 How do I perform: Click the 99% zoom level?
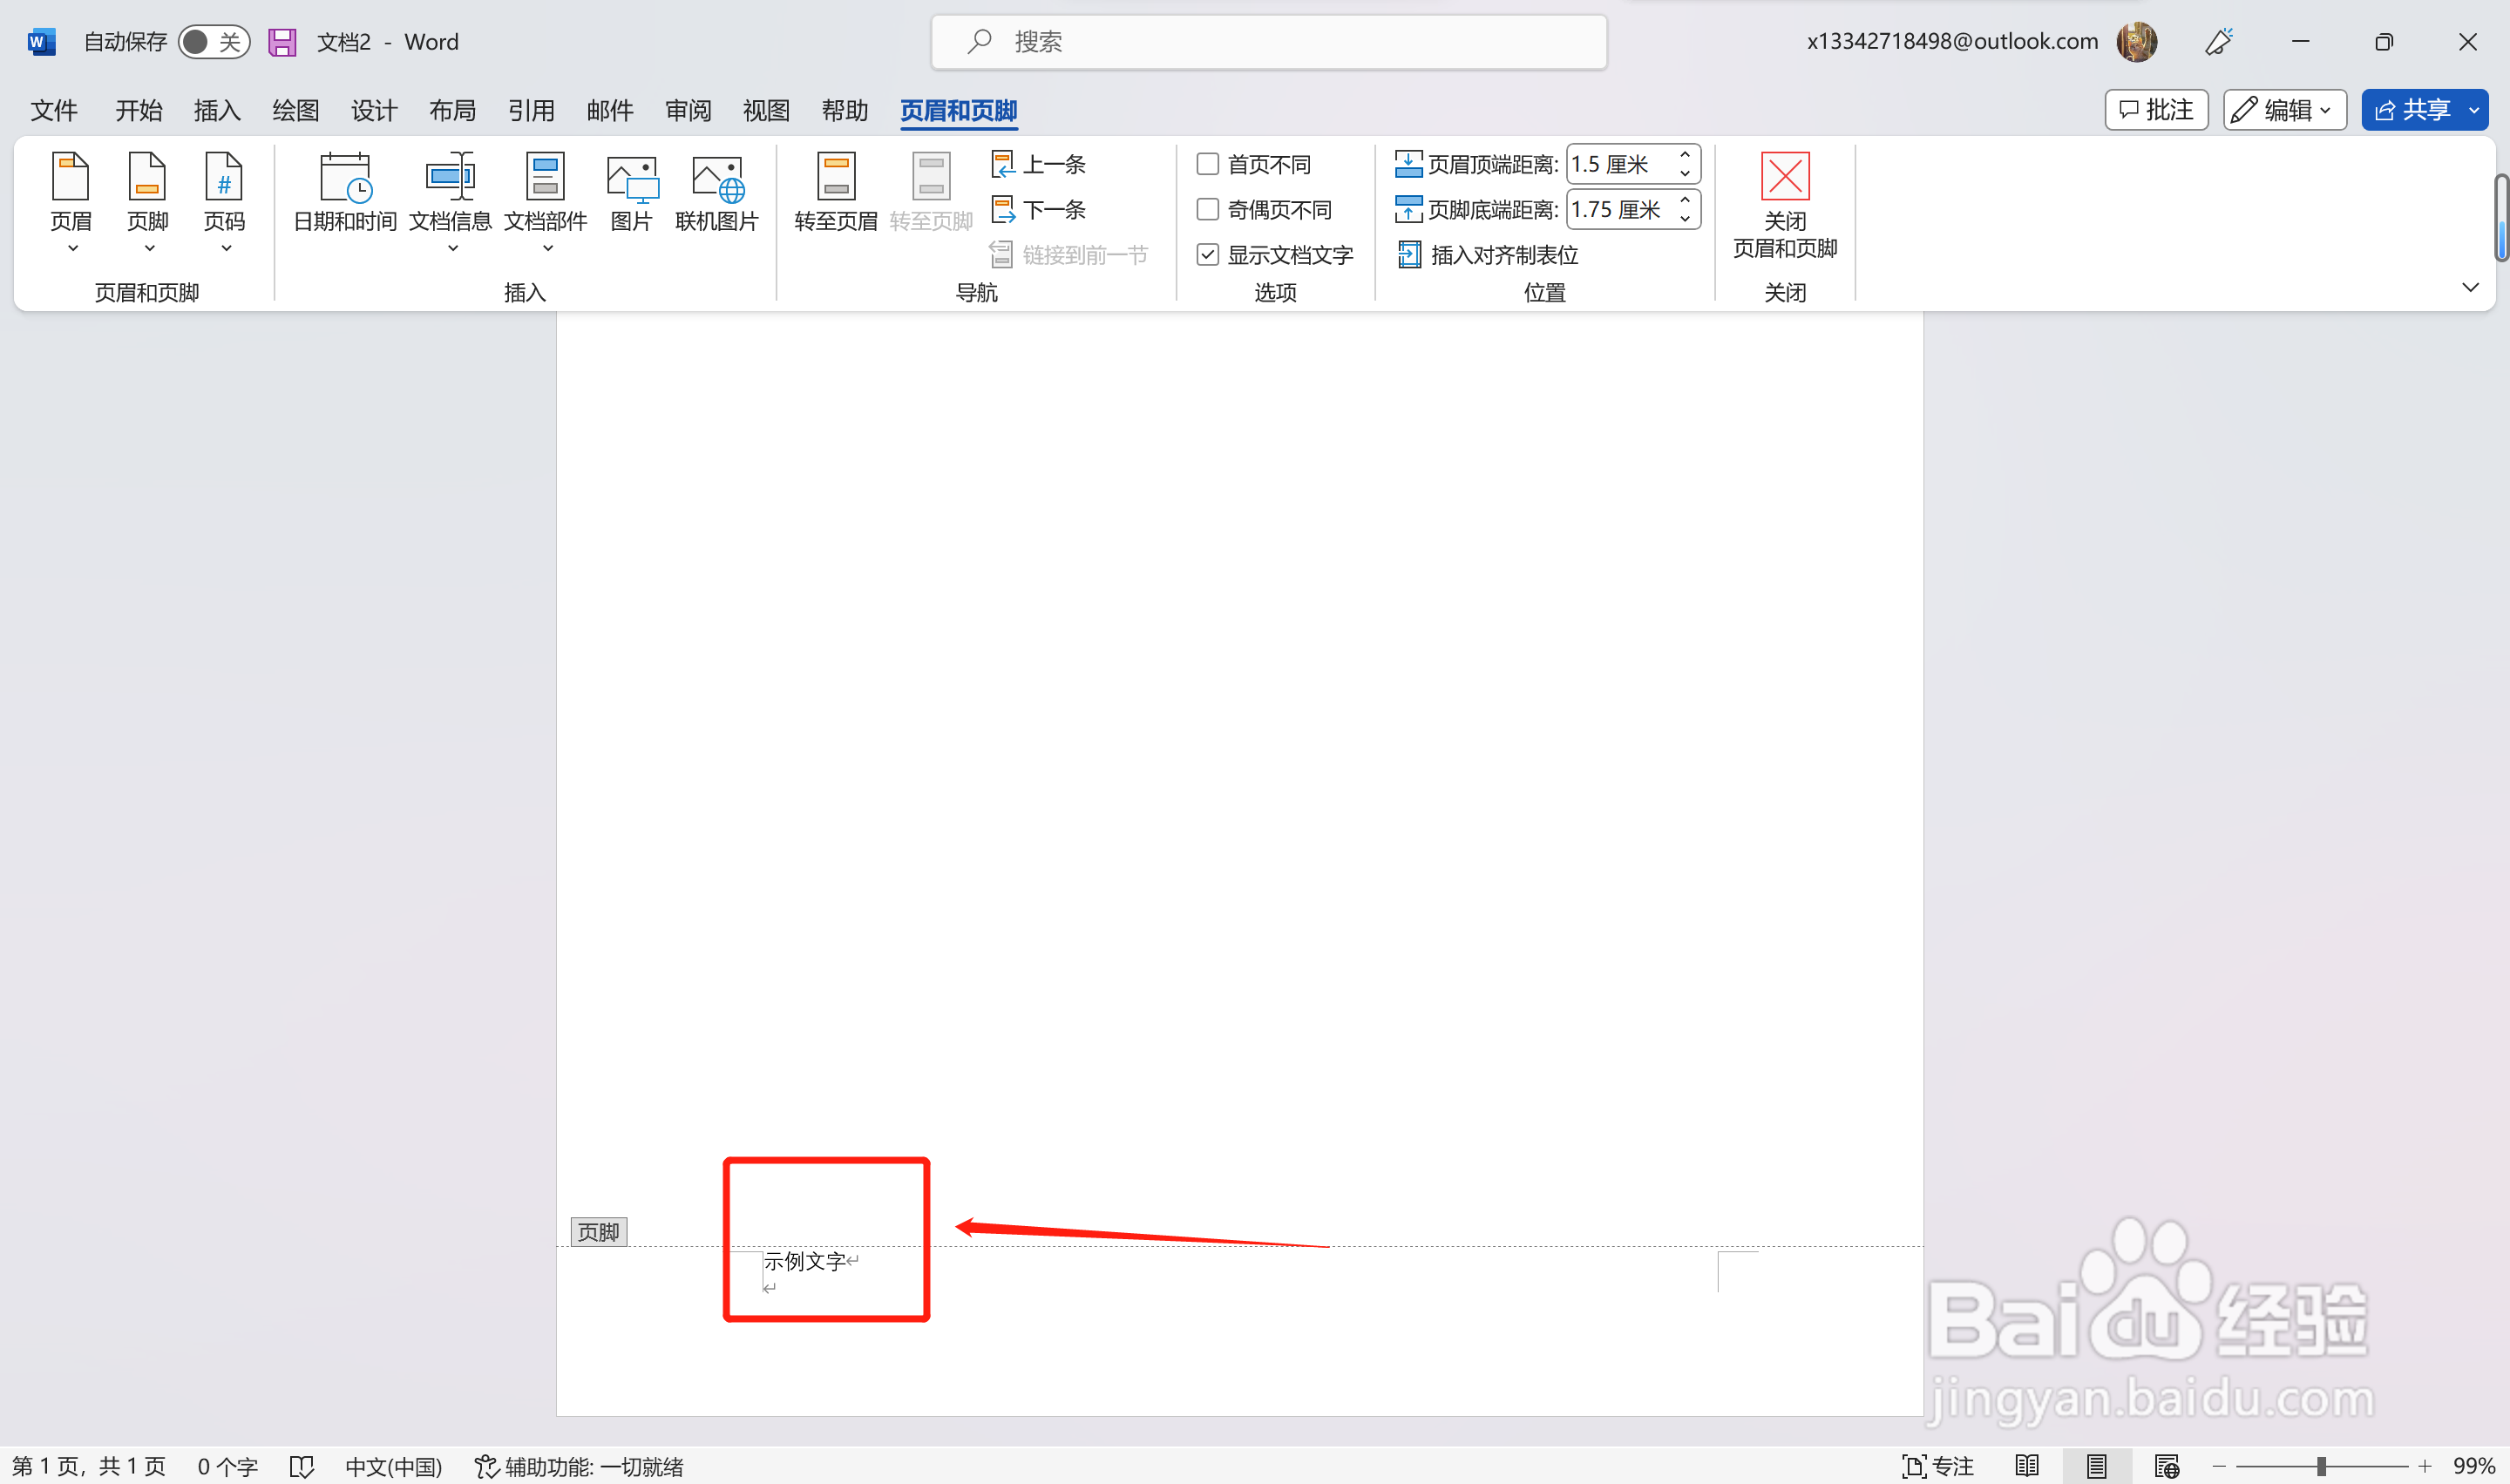click(x=2473, y=1466)
